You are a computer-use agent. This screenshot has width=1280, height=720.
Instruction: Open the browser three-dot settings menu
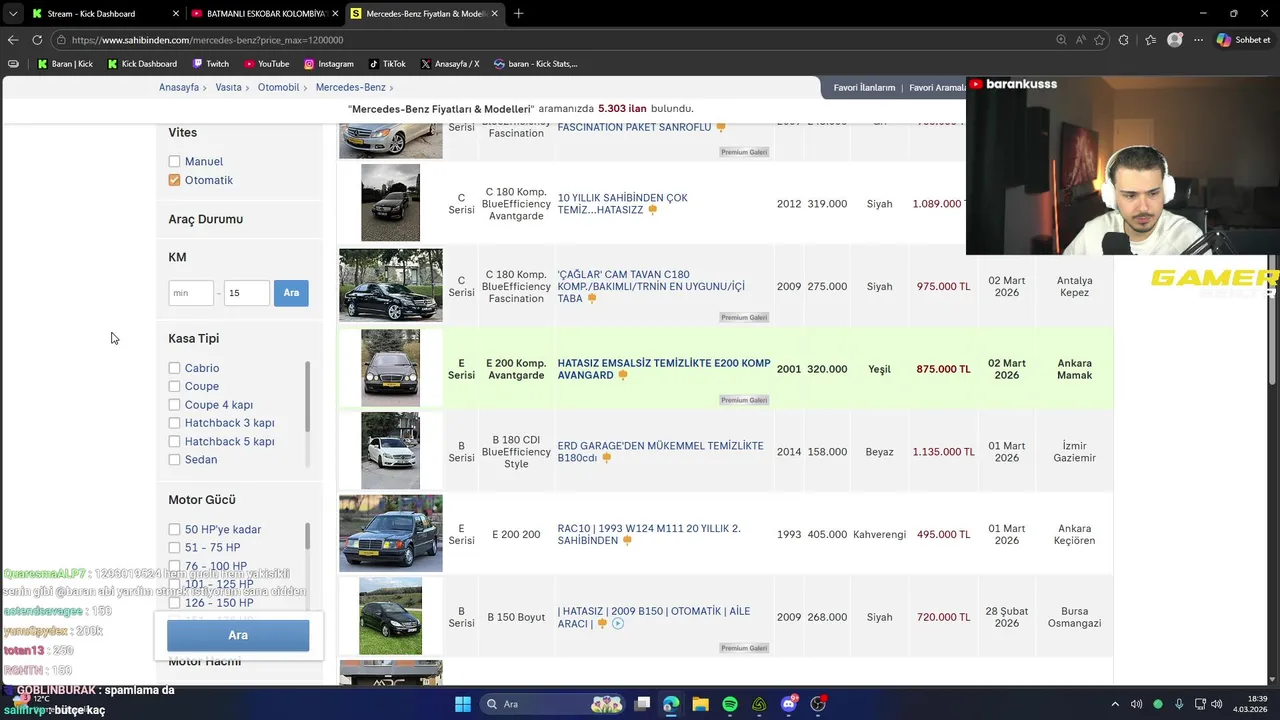[1198, 40]
